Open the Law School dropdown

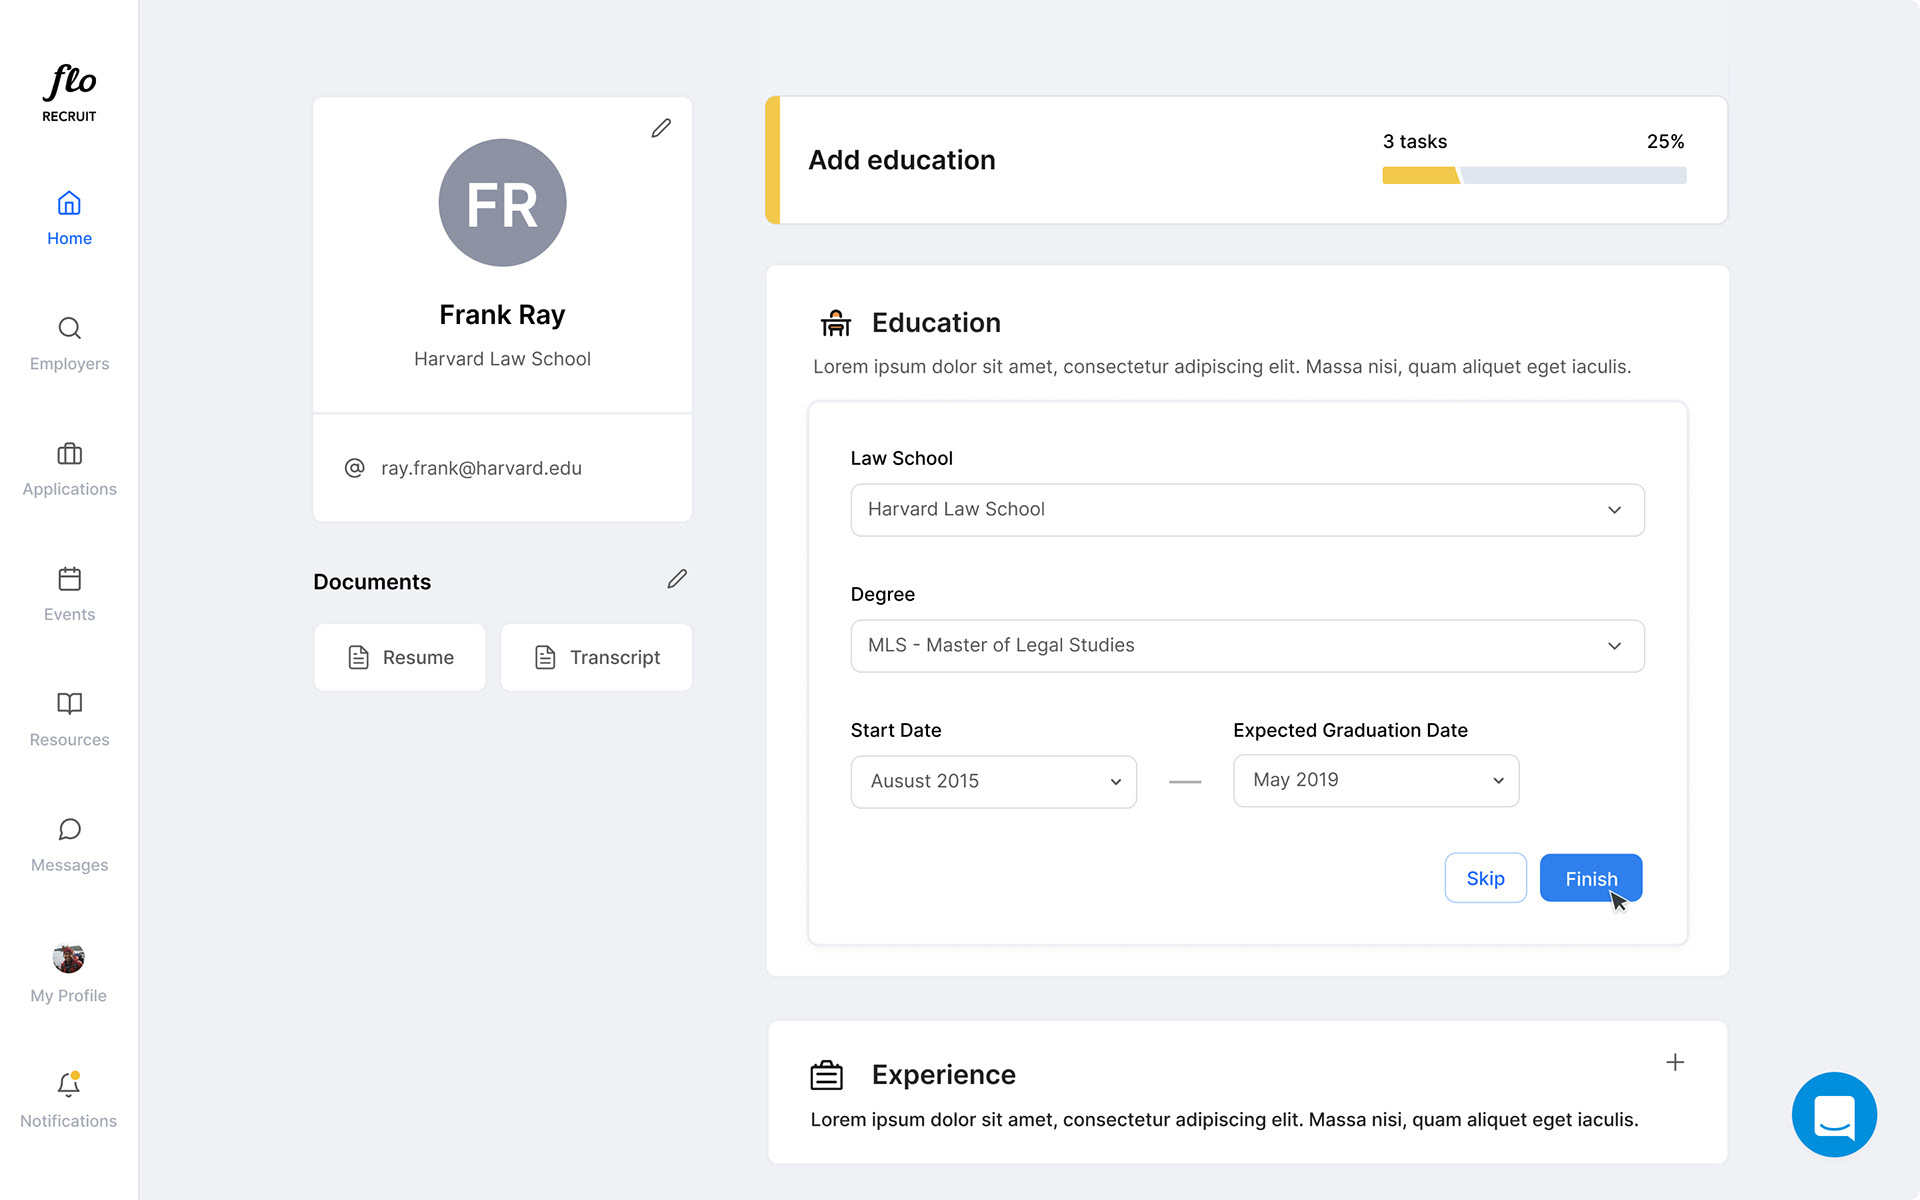(1247, 510)
